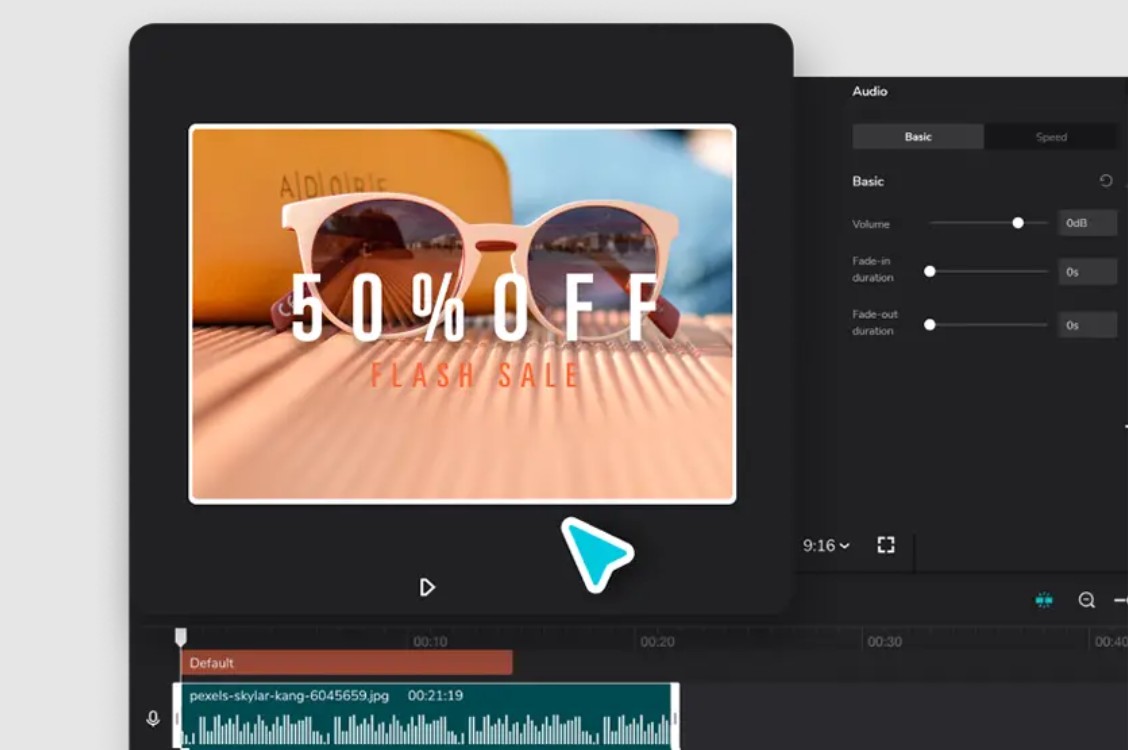Select the Default clip on the timeline
The width and height of the screenshot is (1128, 750).
[346, 663]
